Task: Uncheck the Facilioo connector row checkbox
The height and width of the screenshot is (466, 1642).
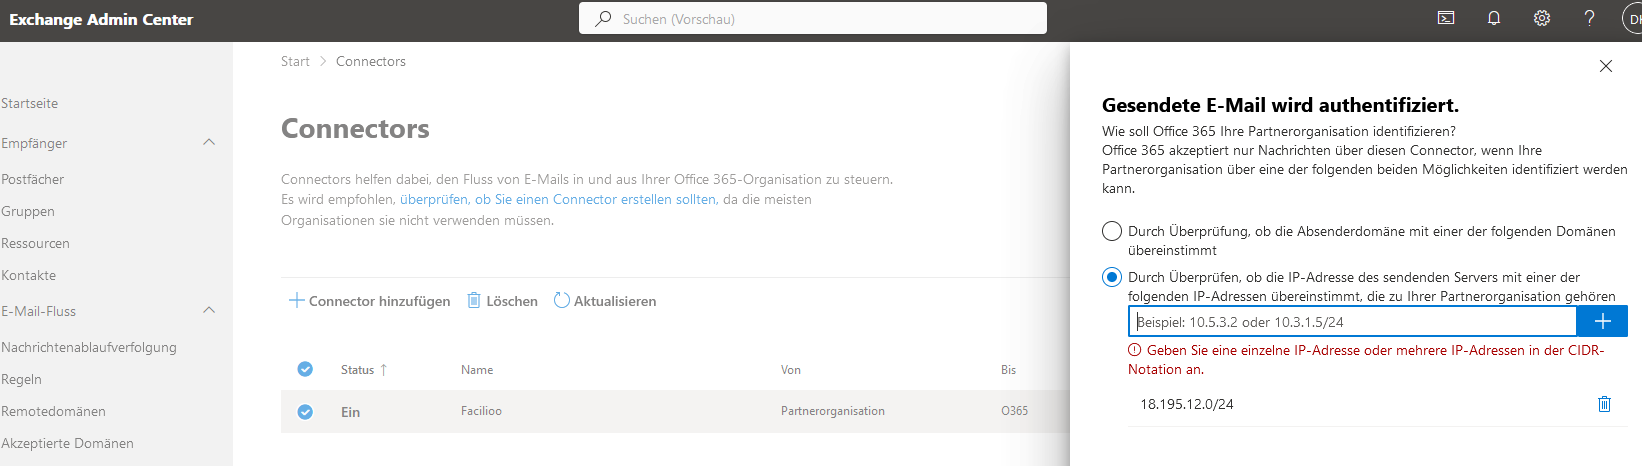Action: [305, 412]
